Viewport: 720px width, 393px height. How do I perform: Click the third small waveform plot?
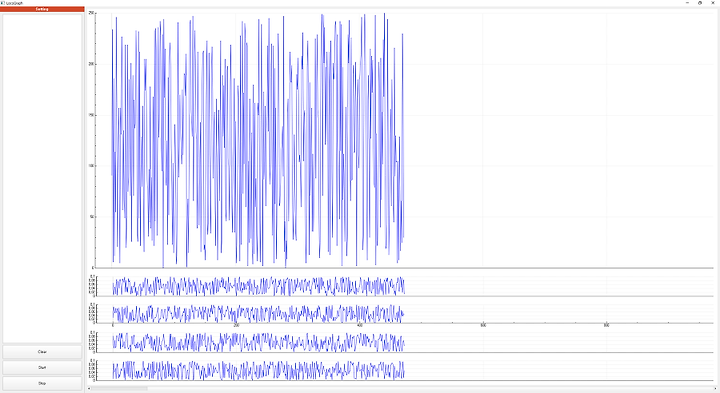[x=404, y=342]
